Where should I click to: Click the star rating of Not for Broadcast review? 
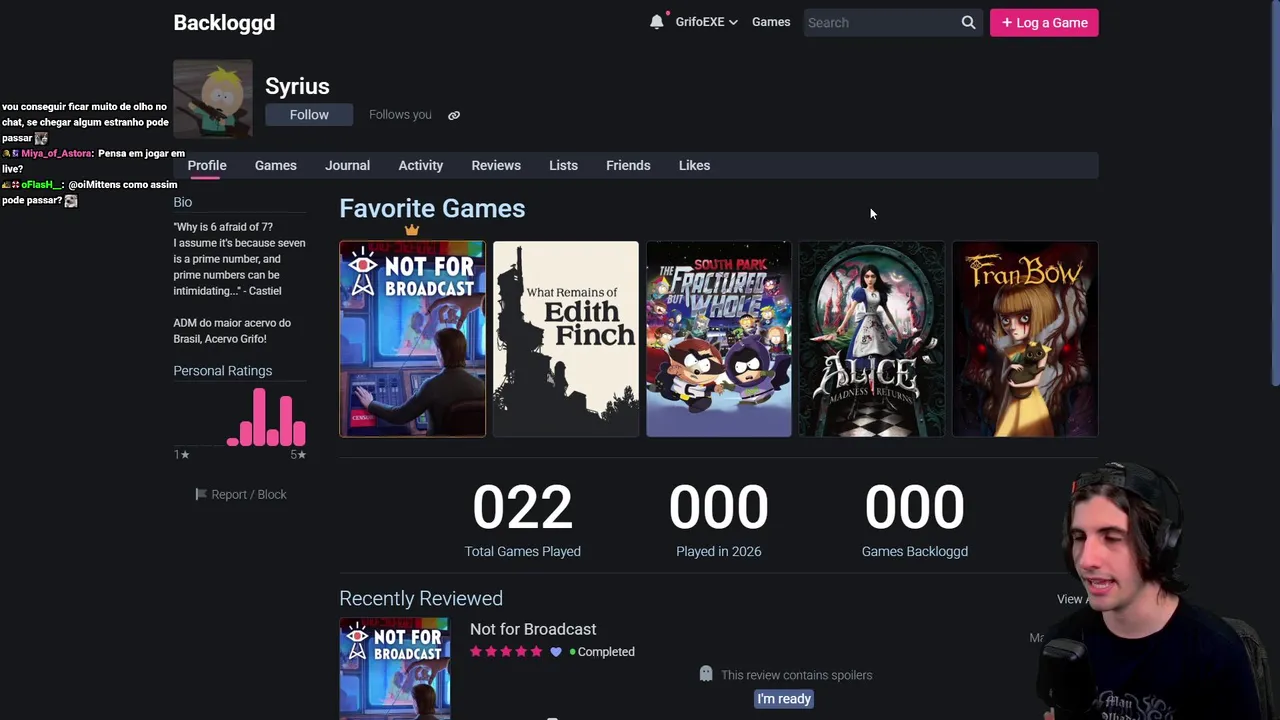[x=506, y=652]
